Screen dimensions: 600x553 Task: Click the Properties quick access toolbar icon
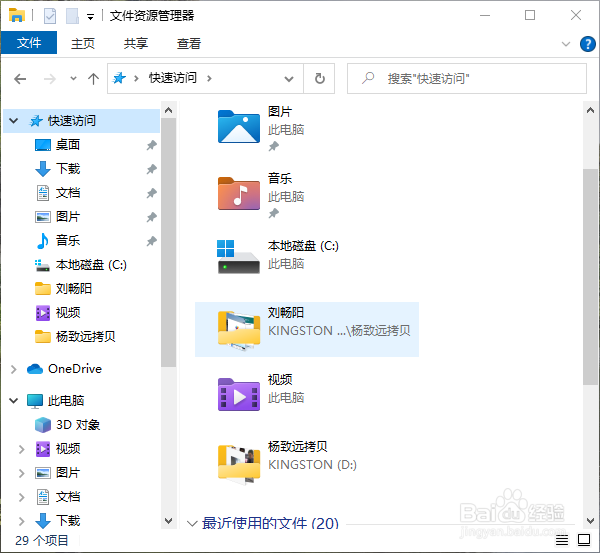pos(50,16)
